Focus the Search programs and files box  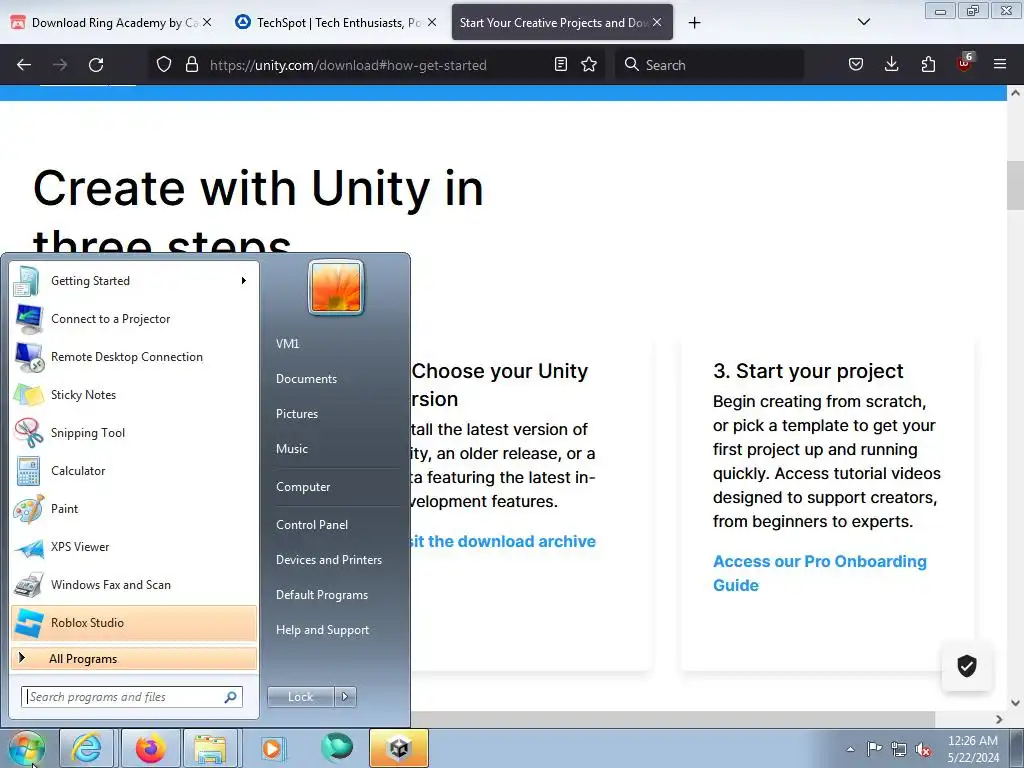point(132,697)
